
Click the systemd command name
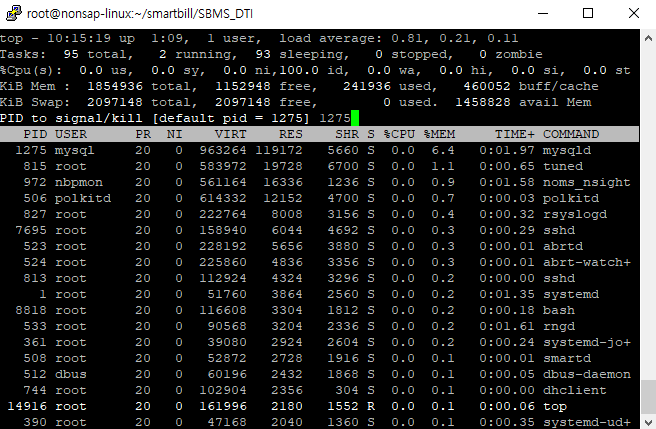tap(571, 294)
